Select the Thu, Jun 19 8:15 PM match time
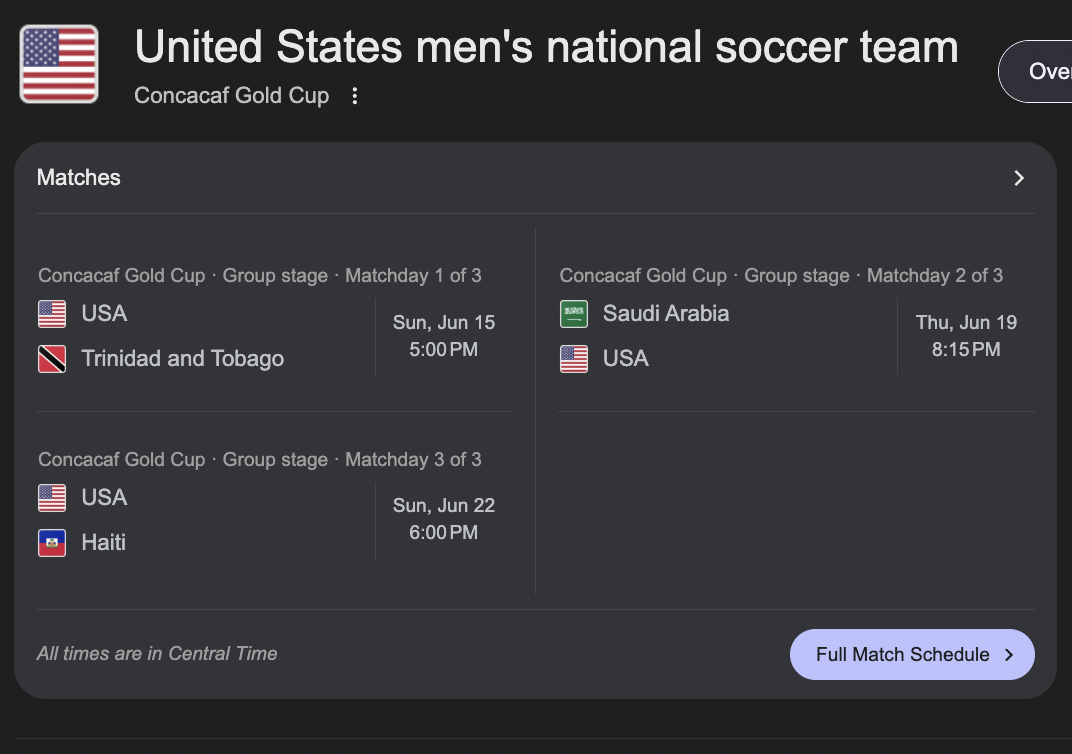 coord(966,336)
